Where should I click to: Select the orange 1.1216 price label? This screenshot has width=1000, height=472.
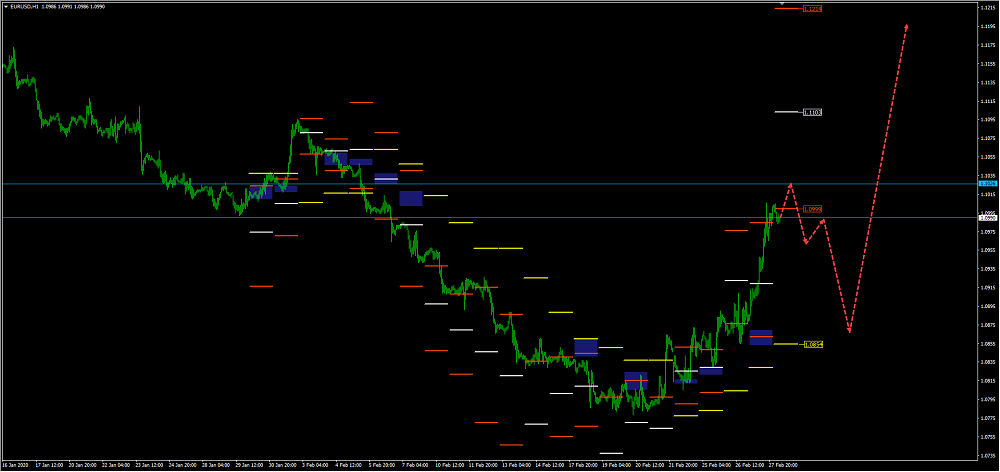814,9
